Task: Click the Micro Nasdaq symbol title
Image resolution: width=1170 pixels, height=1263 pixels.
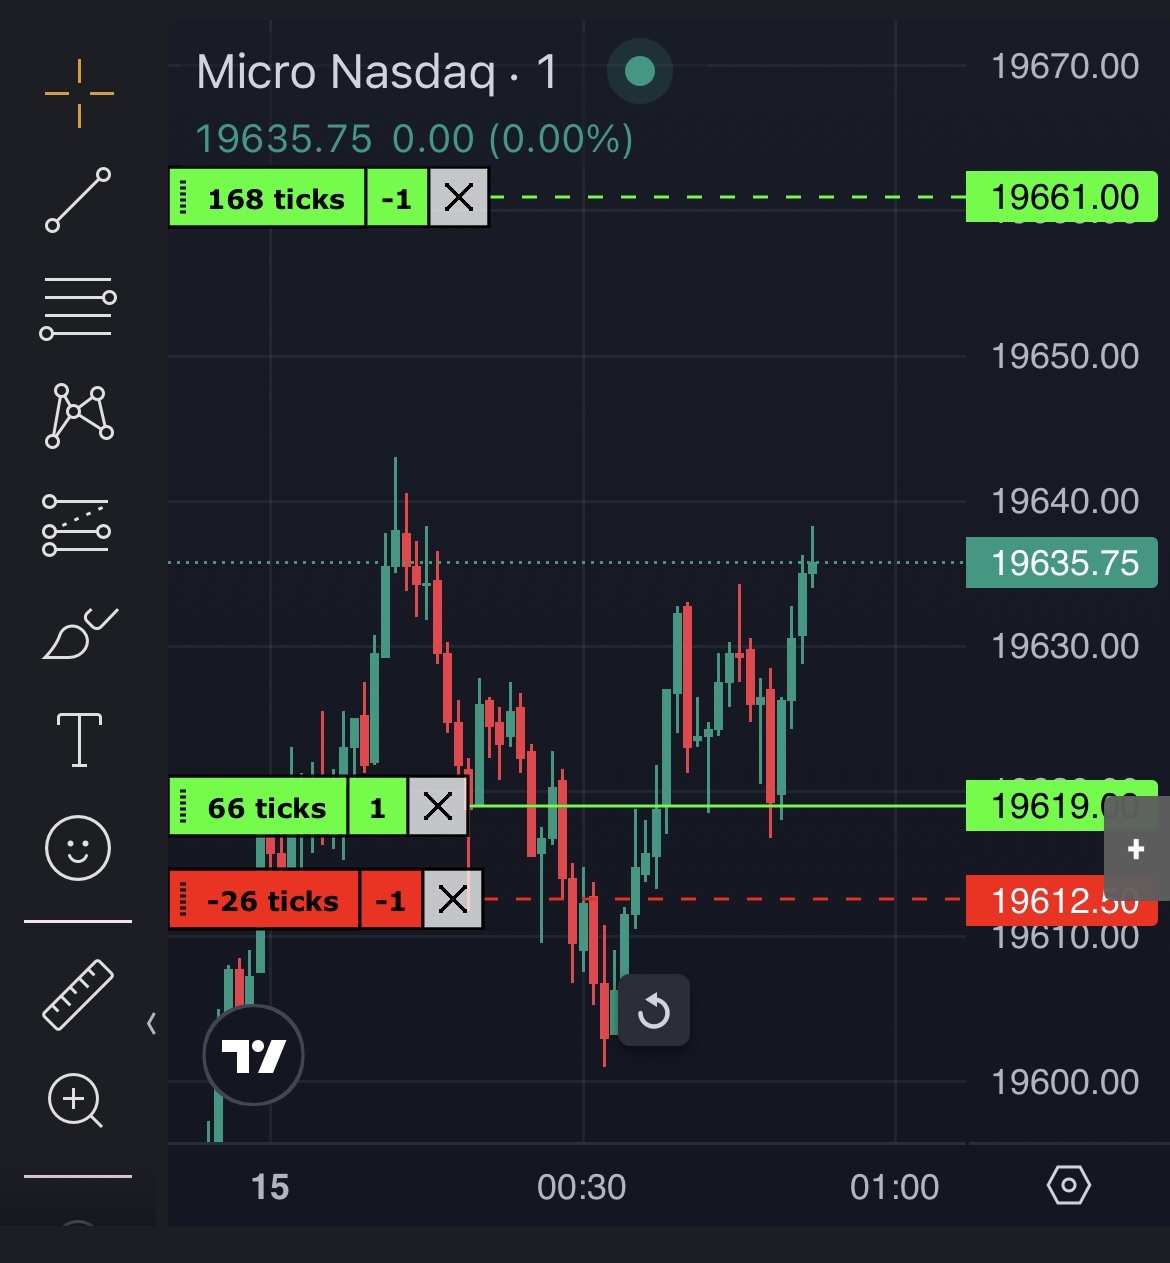Action: click(x=377, y=72)
